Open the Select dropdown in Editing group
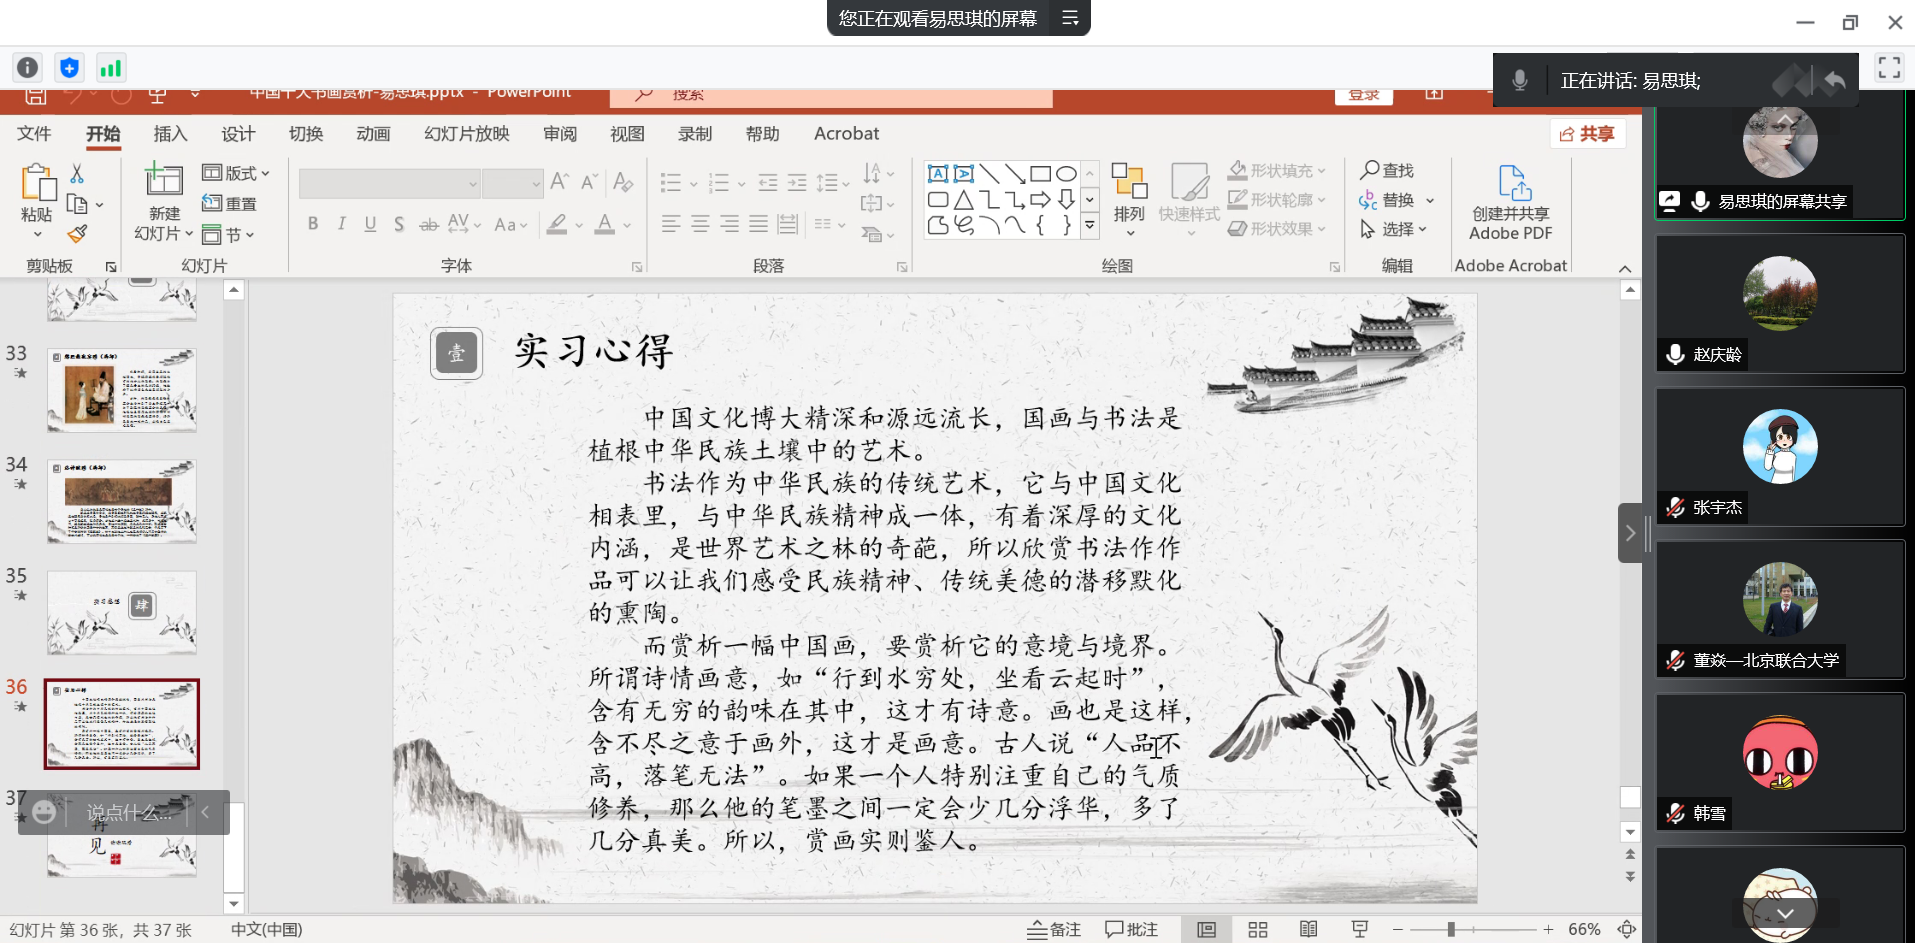 pyautogui.click(x=1396, y=229)
